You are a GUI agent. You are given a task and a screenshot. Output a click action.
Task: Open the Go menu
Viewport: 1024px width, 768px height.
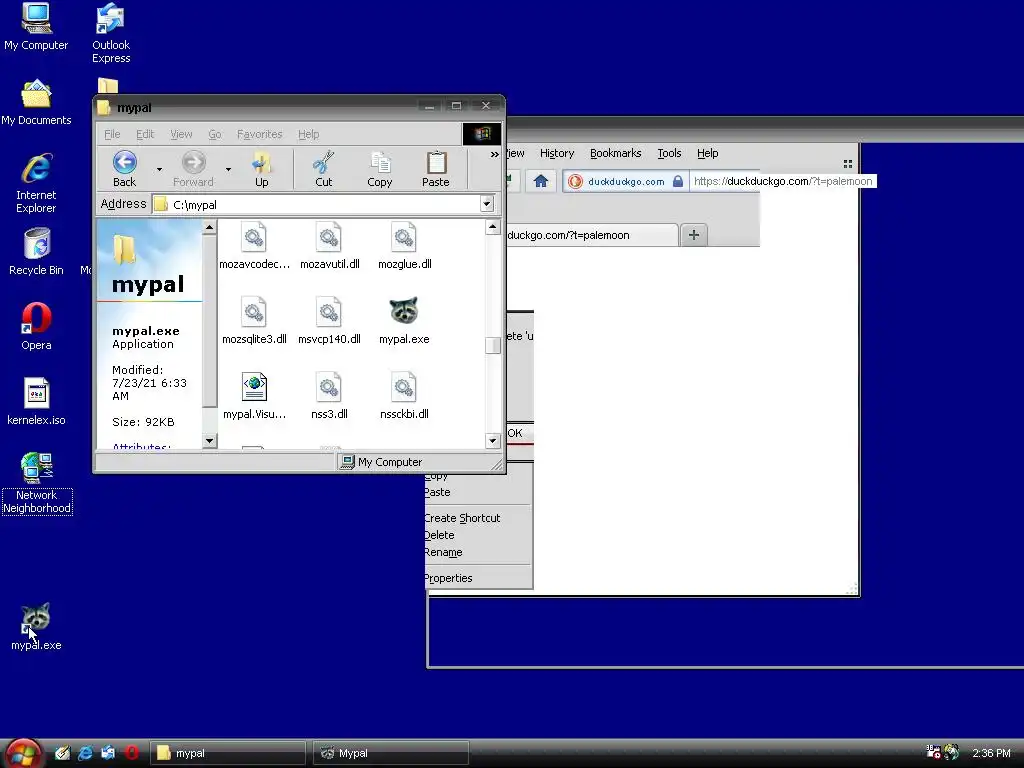tap(215, 134)
